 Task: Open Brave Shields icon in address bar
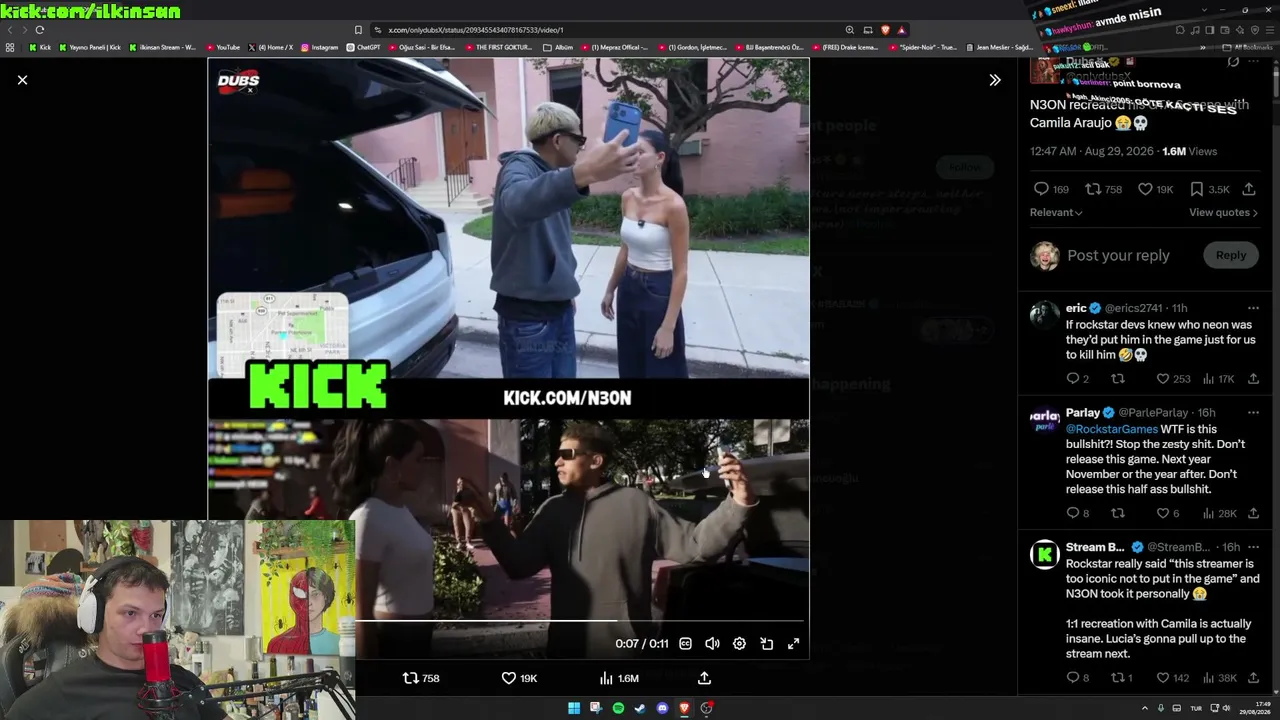coord(885,30)
